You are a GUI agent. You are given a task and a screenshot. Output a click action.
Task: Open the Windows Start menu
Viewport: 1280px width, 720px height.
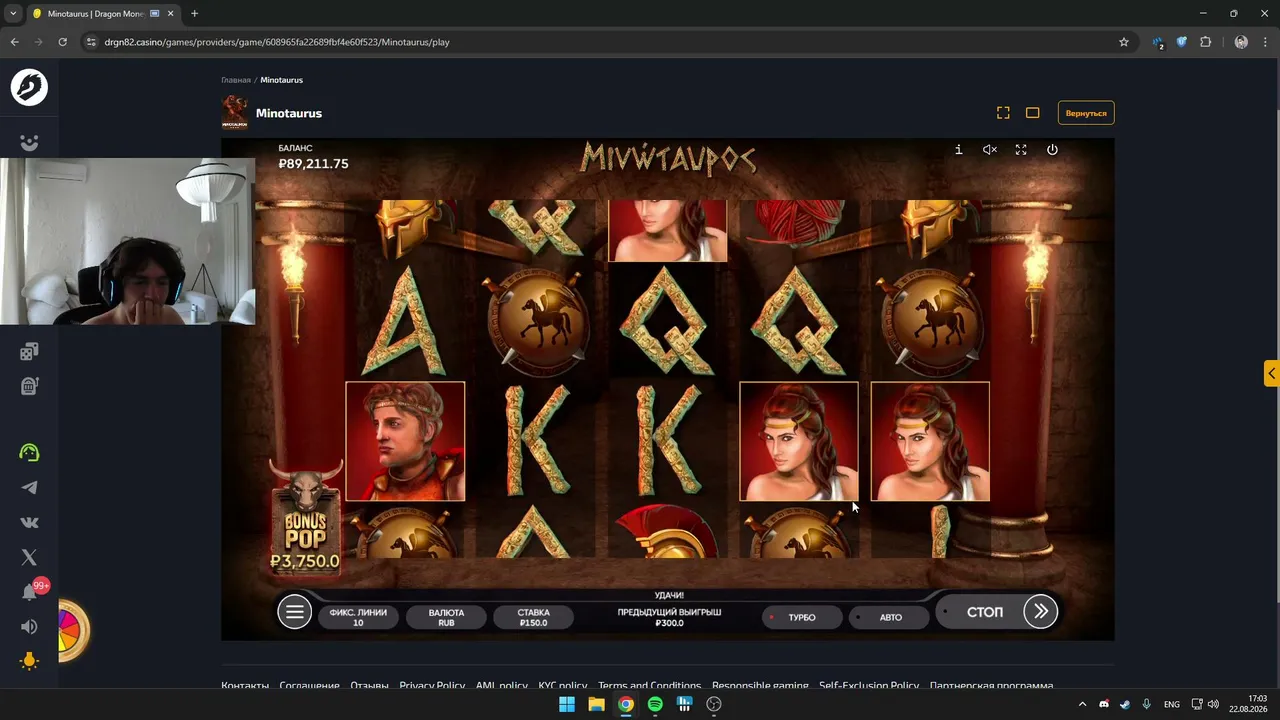(x=566, y=704)
